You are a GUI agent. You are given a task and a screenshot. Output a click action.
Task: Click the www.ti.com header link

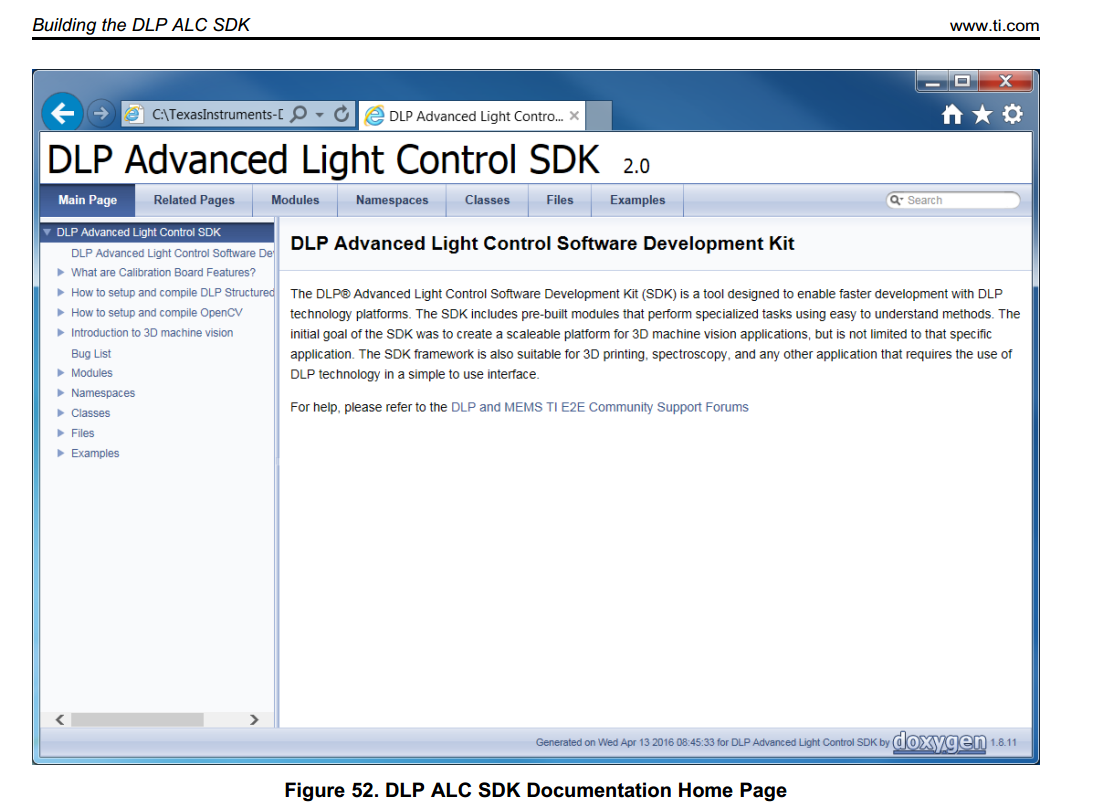click(994, 26)
